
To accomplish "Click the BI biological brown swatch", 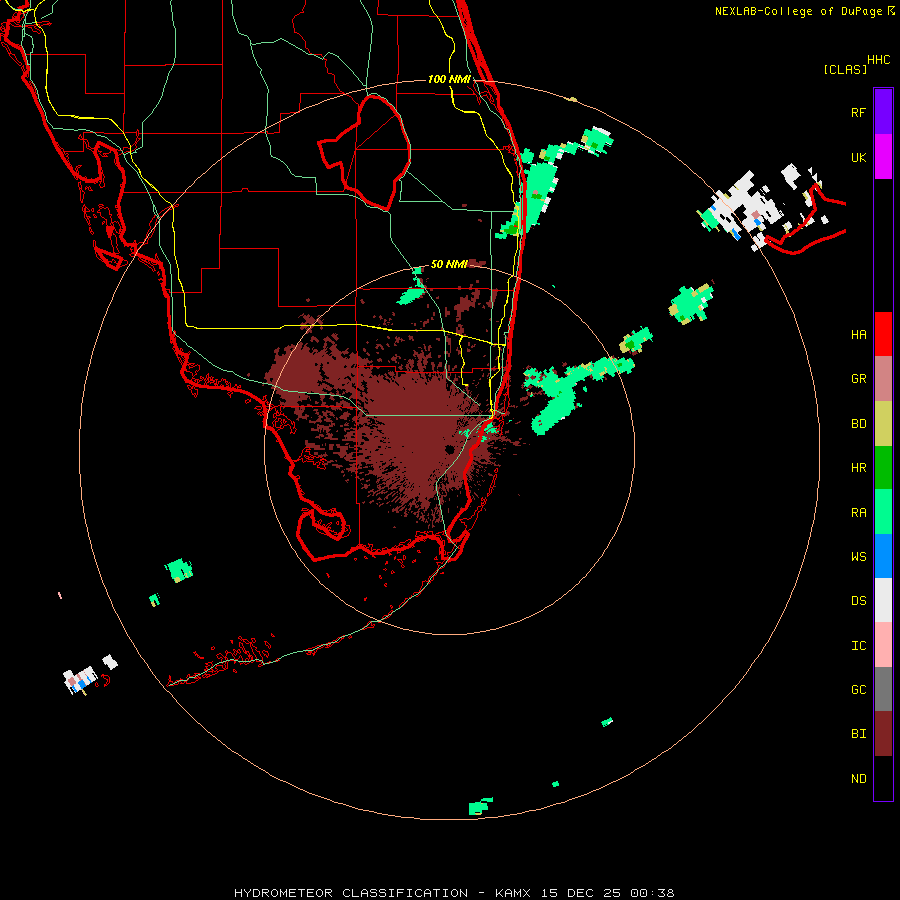I will 883,734.
